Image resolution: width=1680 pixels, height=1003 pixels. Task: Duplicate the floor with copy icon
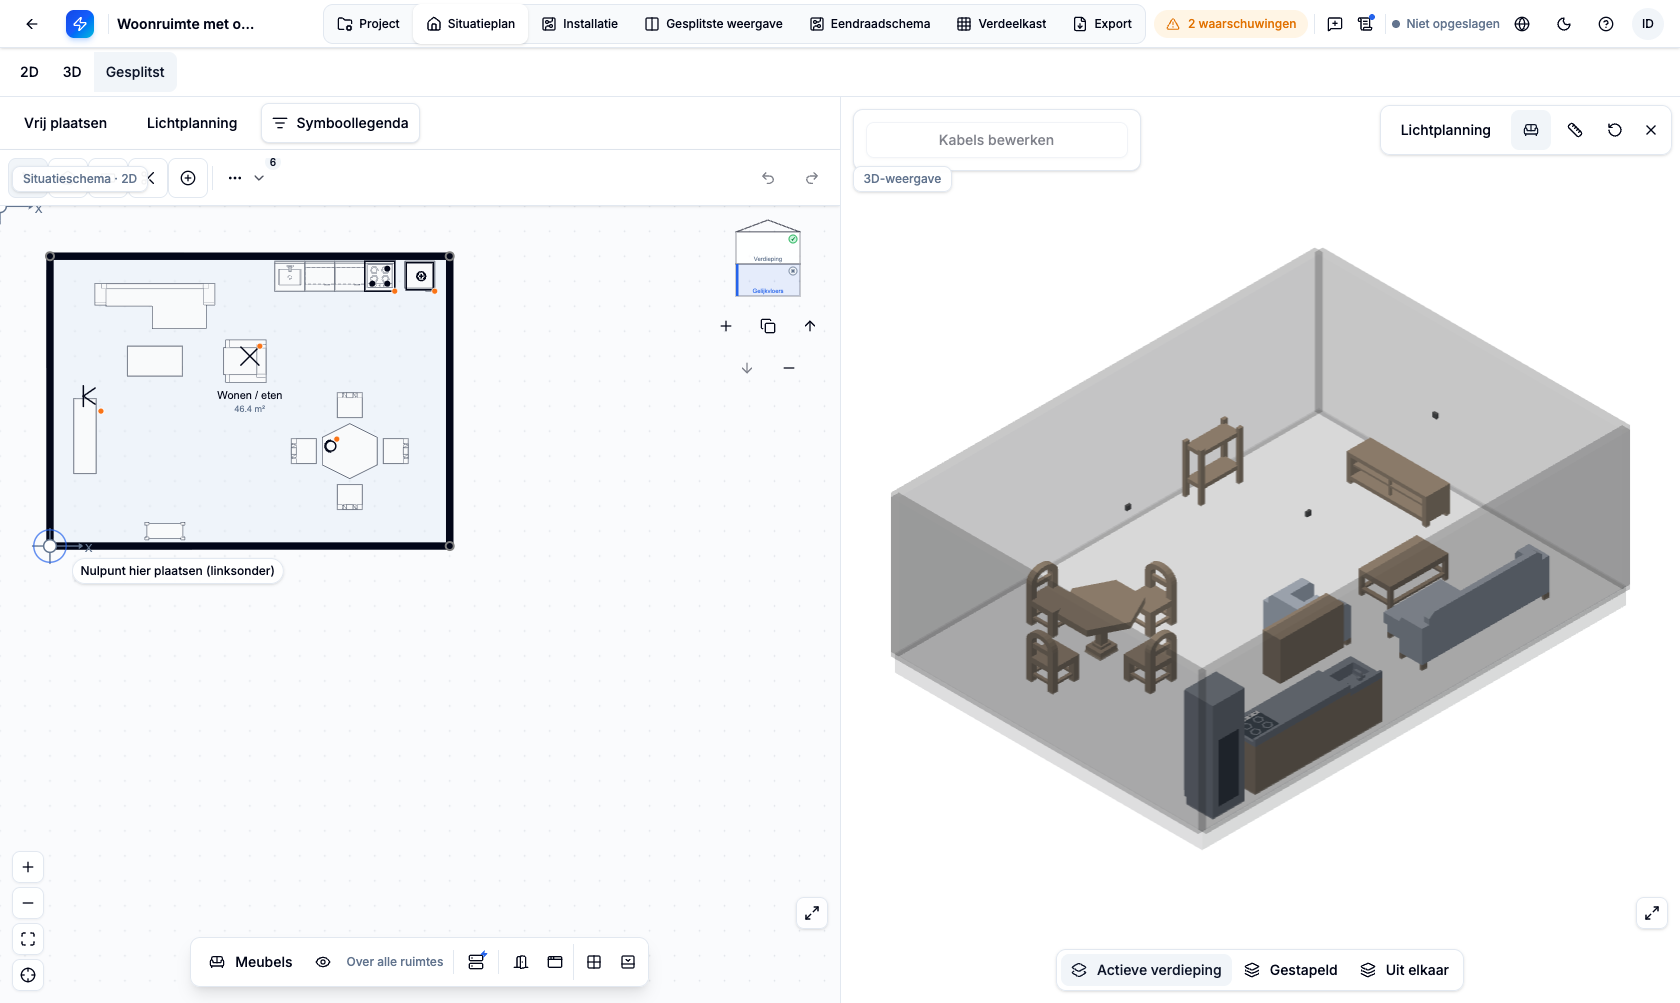768,326
